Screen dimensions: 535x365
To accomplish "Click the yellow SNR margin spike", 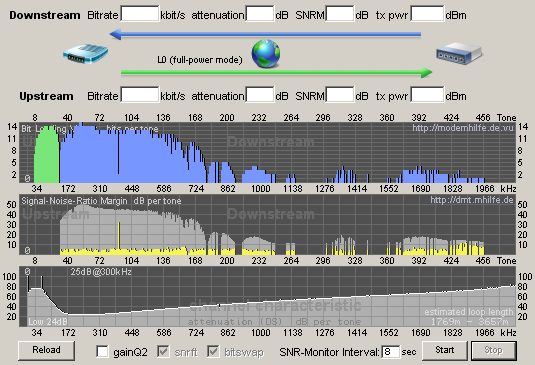I will (x=119, y=235).
